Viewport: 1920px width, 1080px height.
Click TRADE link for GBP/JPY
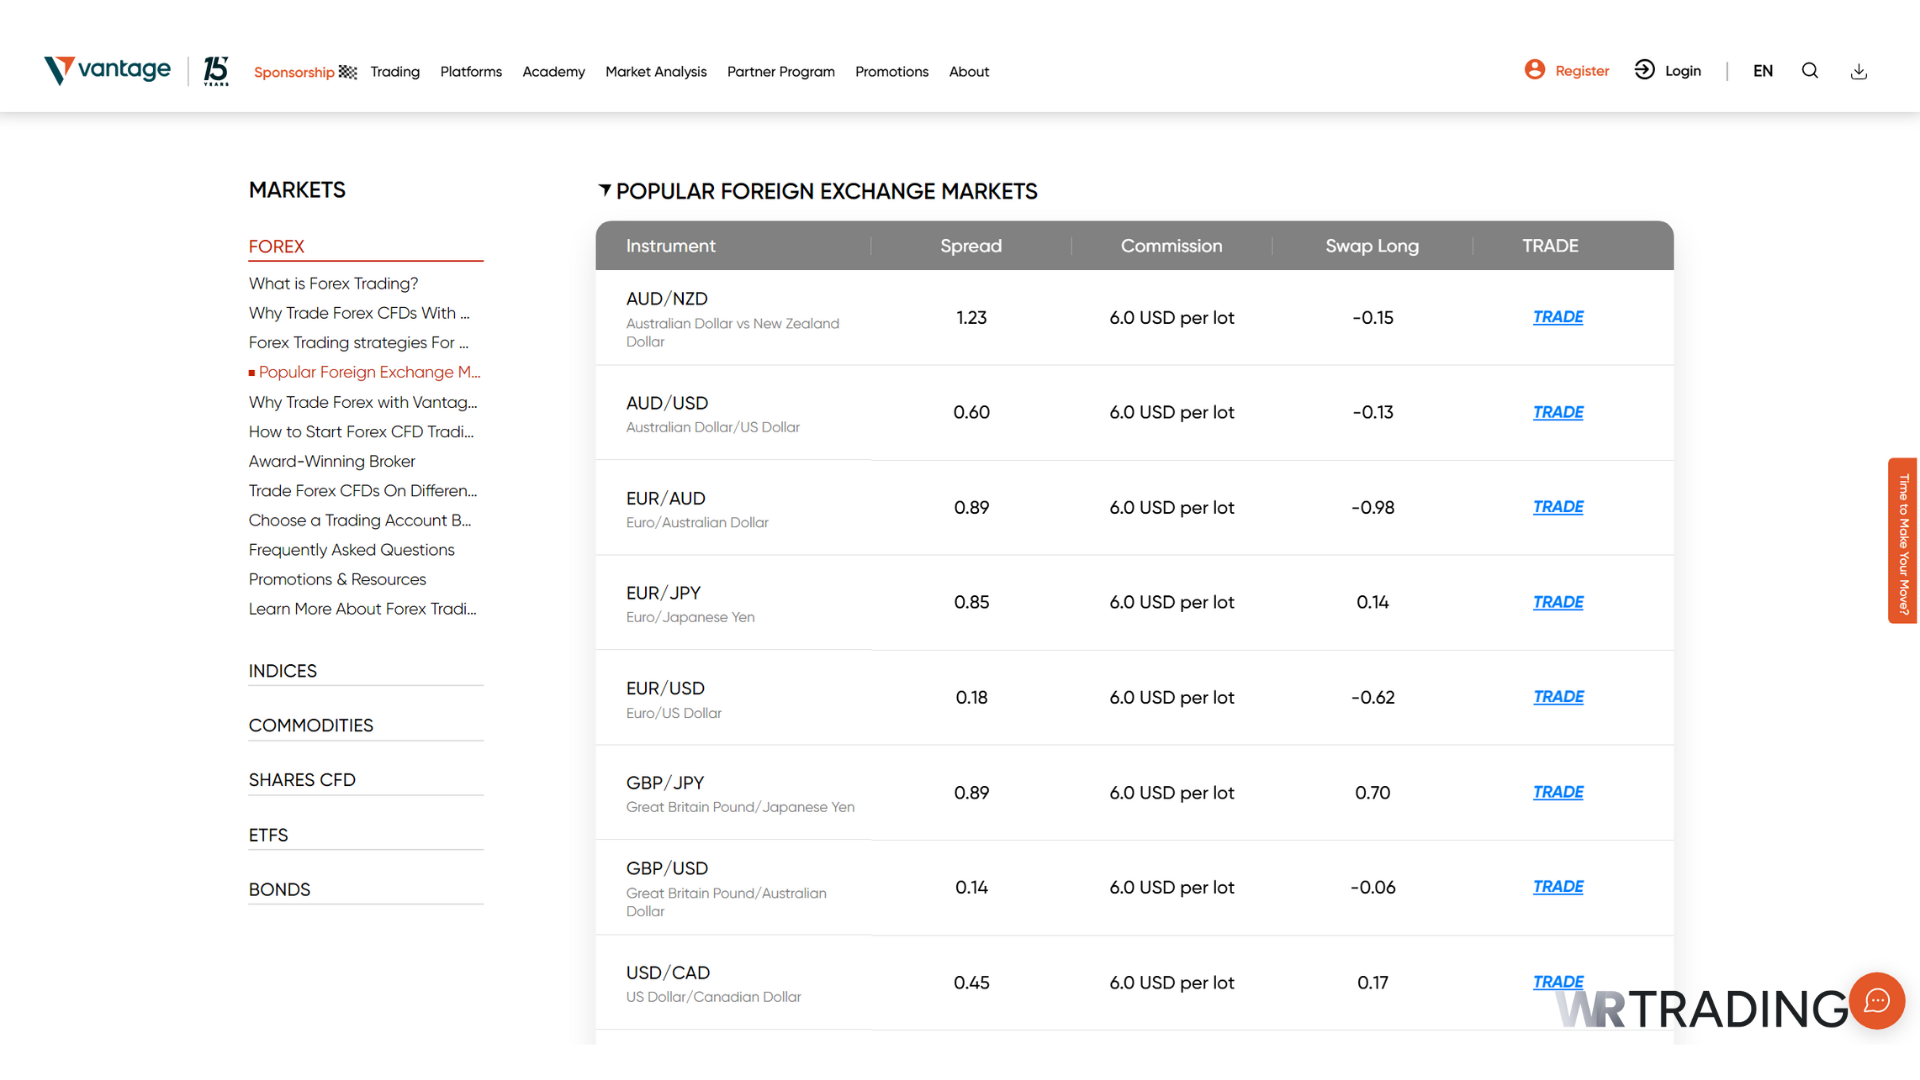pos(1558,792)
